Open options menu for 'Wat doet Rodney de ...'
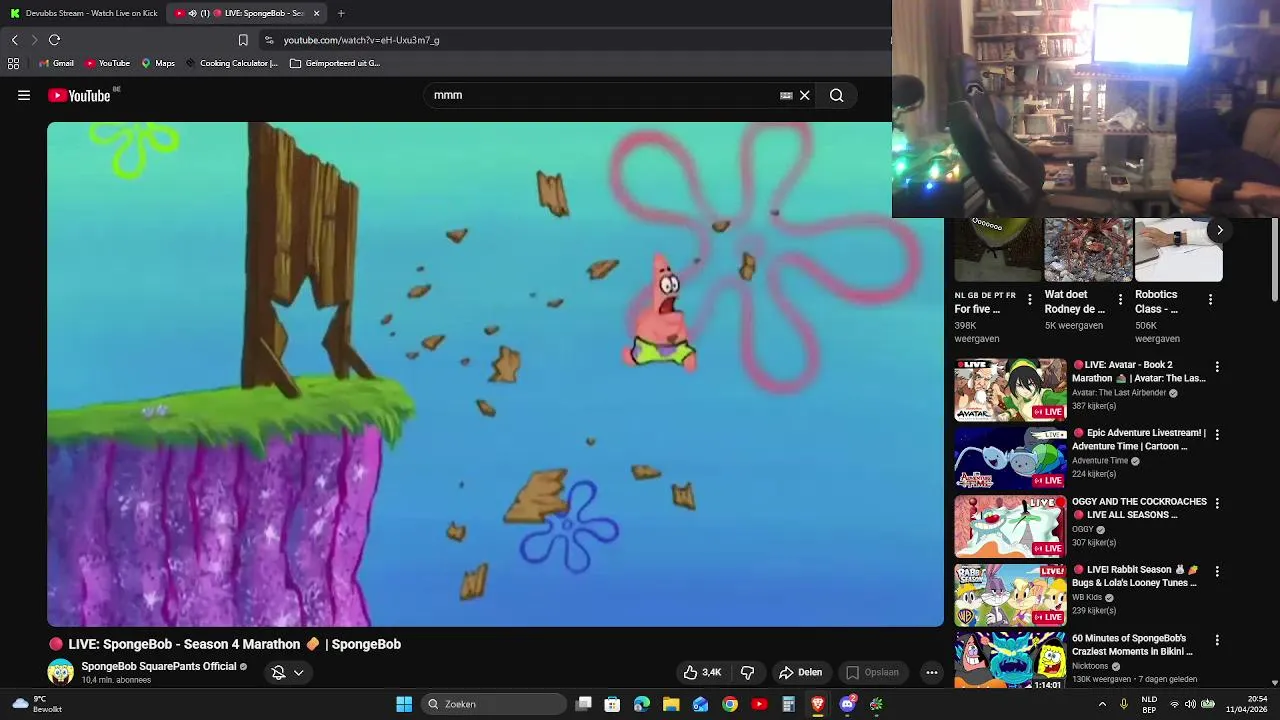 tap(1120, 299)
